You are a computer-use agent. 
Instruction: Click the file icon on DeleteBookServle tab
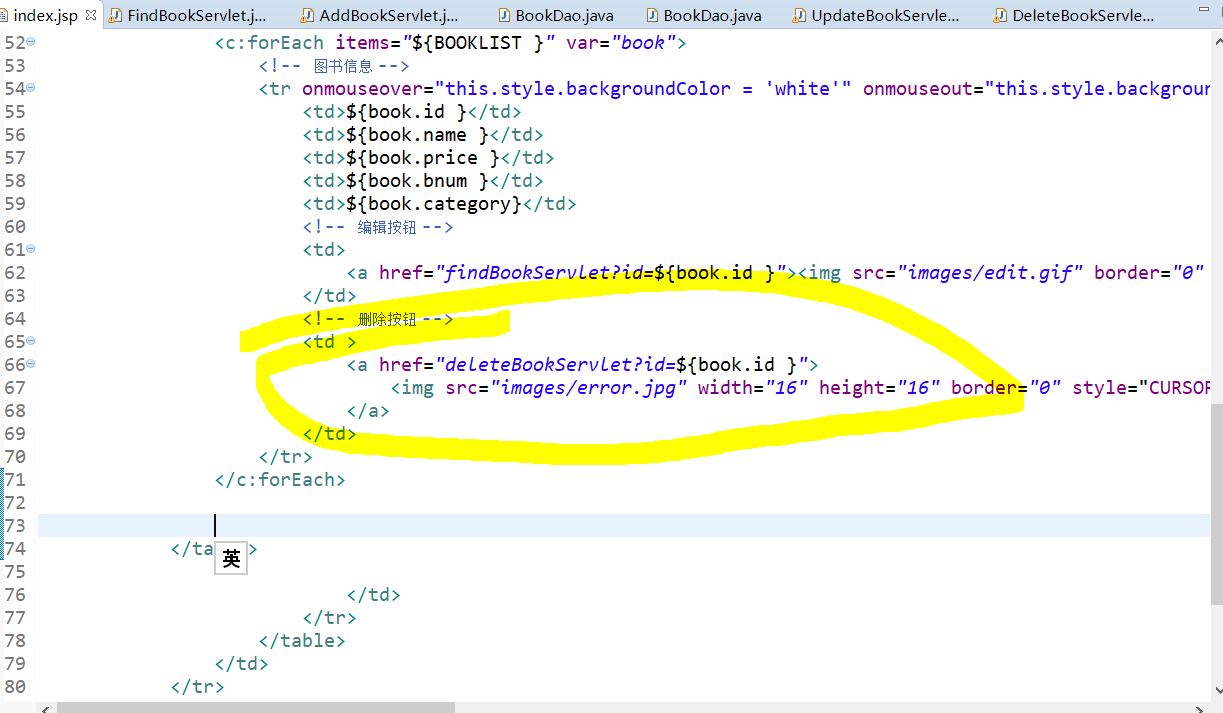[1000, 16]
